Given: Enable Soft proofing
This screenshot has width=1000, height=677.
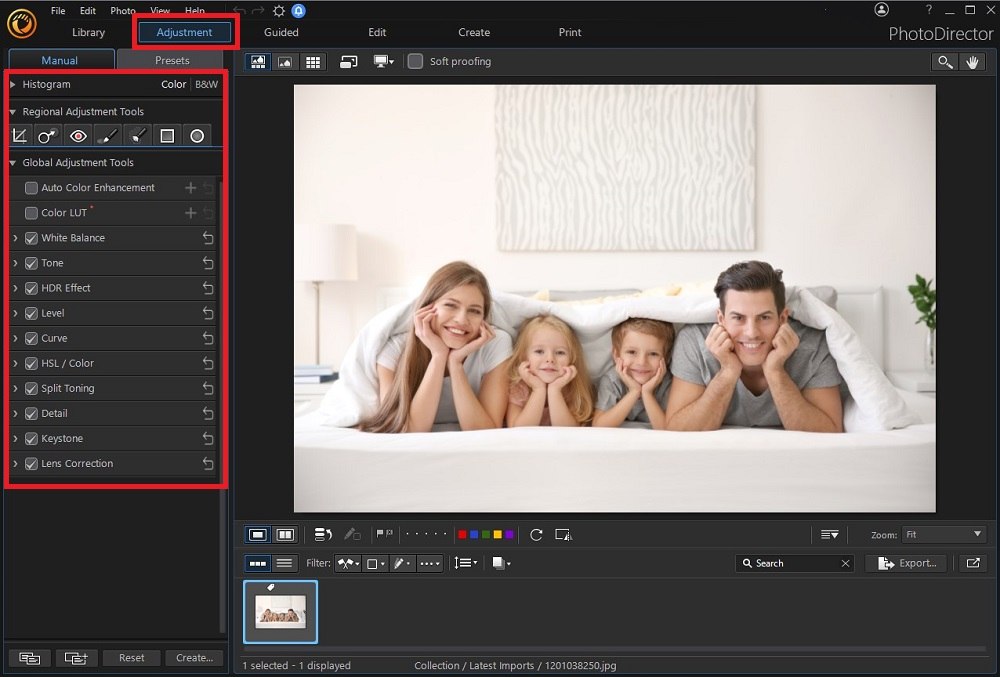Looking at the screenshot, I should [x=415, y=61].
